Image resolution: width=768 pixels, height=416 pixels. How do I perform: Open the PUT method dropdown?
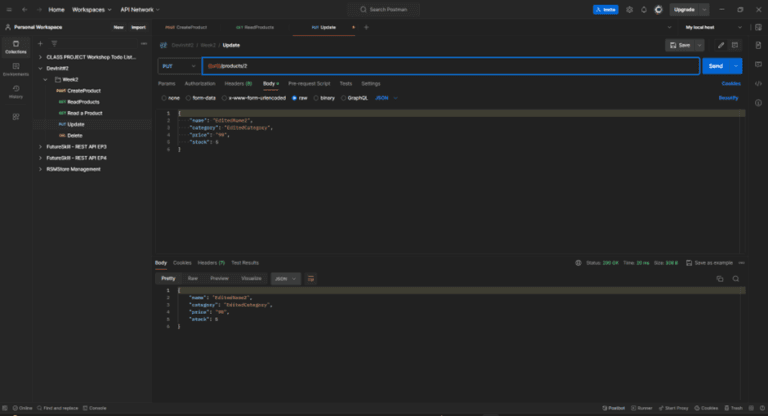click(178, 66)
